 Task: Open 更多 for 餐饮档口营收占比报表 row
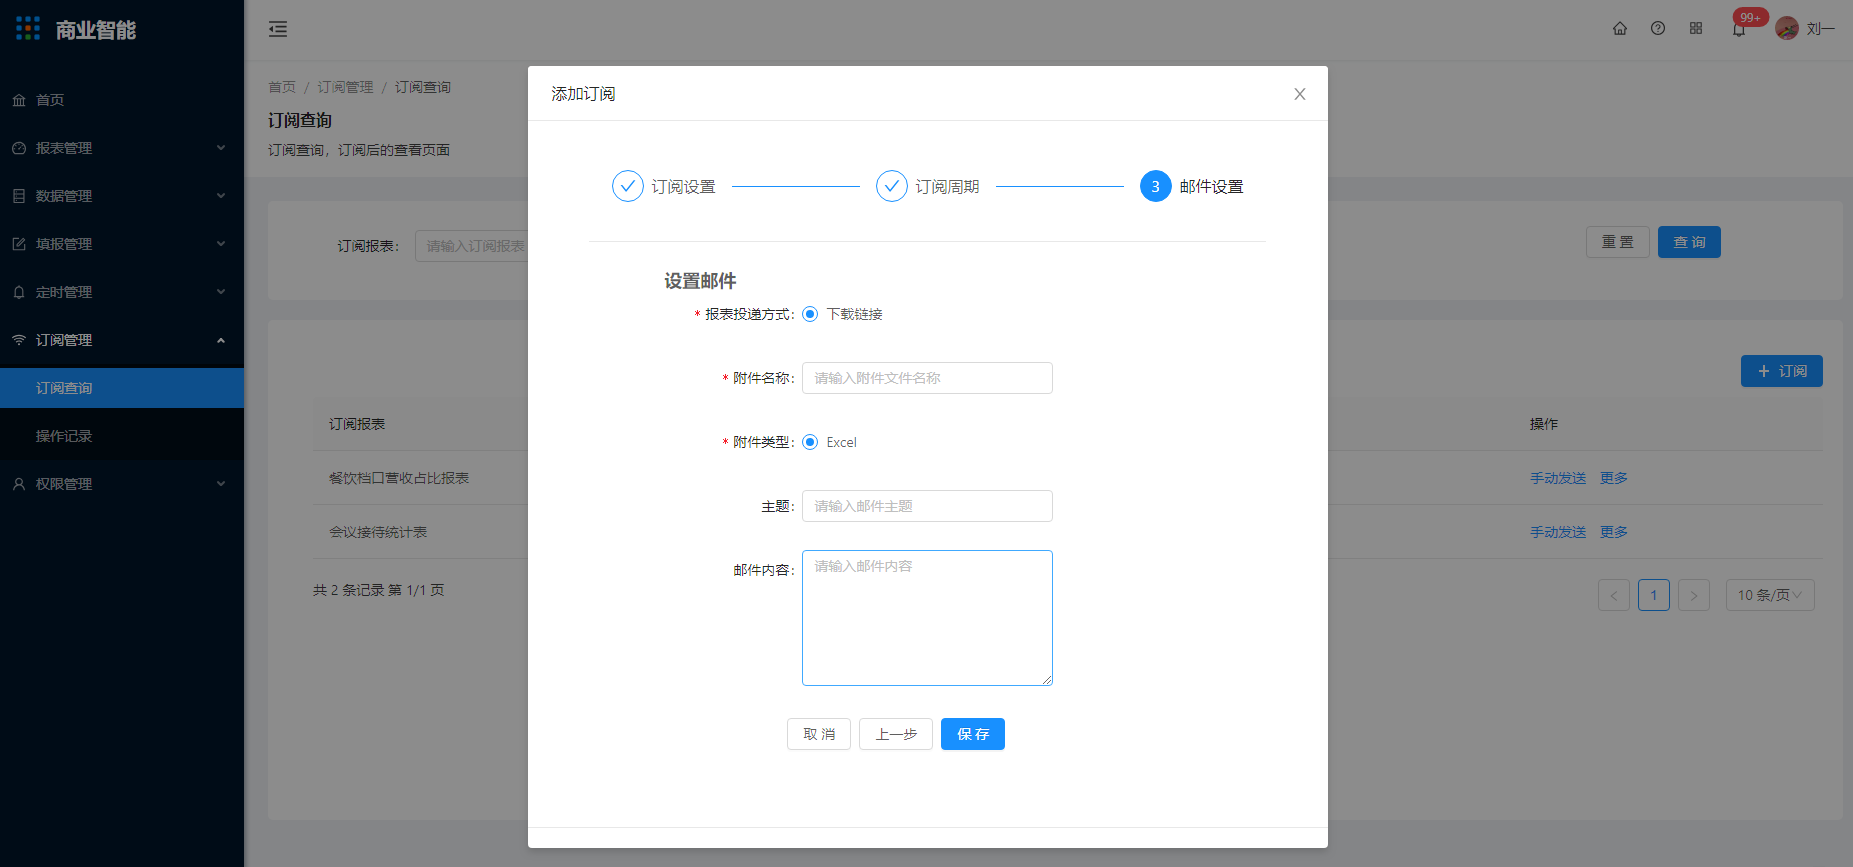[x=1614, y=478]
